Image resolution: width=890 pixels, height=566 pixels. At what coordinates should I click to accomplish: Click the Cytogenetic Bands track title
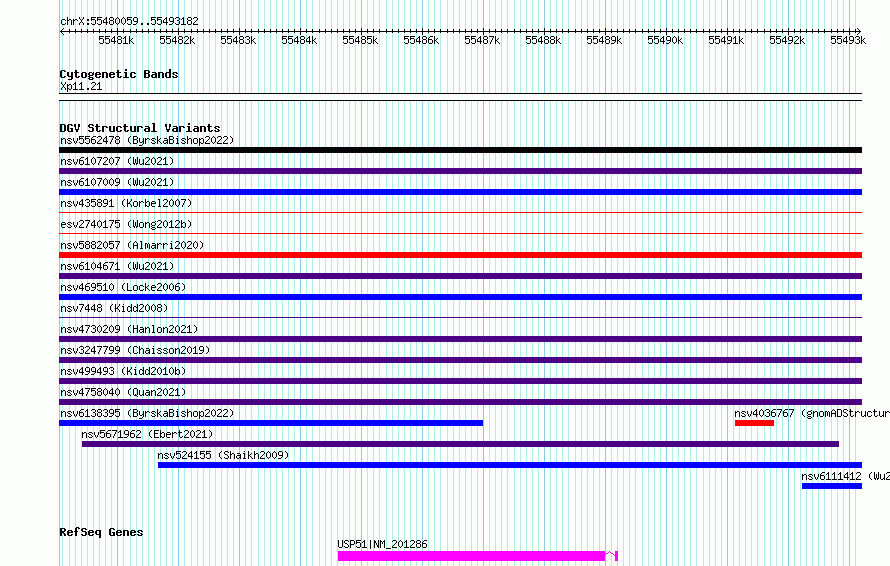point(119,74)
